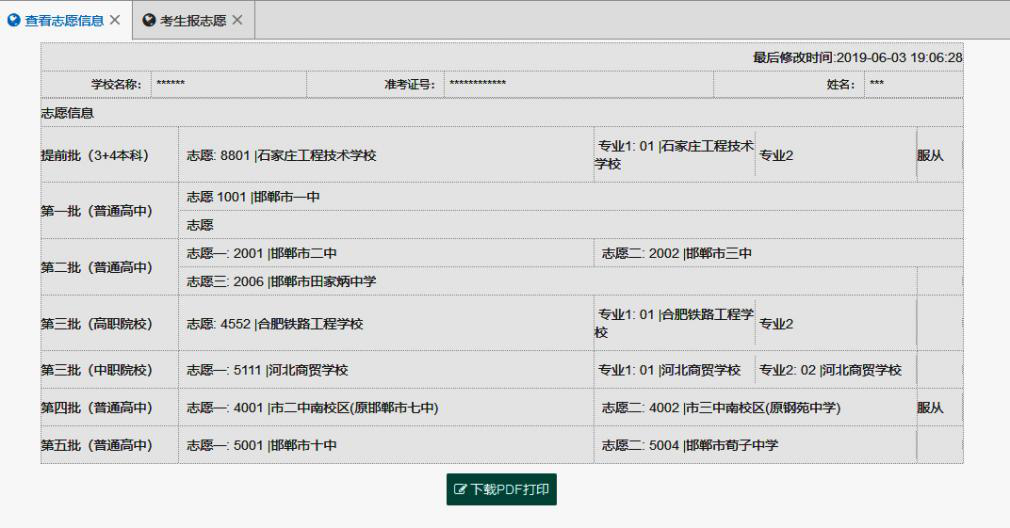Close the 查看志愿信息 tab
The height and width of the screenshot is (528, 1010).
coord(115,21)
